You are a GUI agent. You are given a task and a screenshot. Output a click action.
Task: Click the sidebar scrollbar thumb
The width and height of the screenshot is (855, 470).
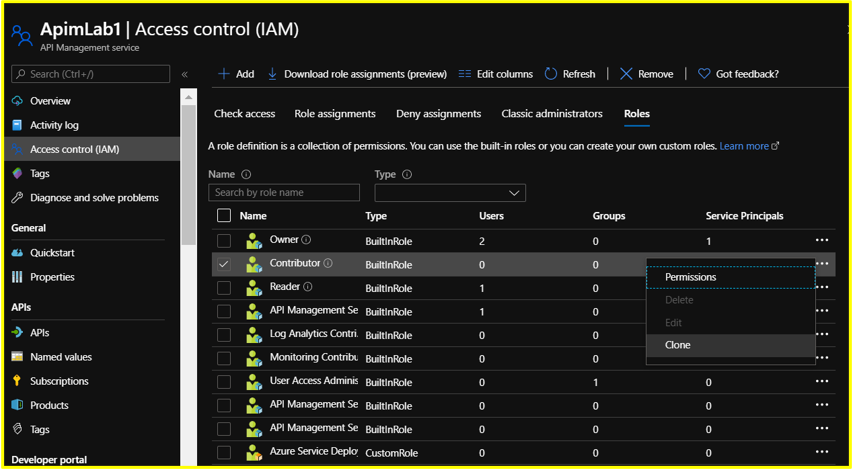(x=189, y=174)
